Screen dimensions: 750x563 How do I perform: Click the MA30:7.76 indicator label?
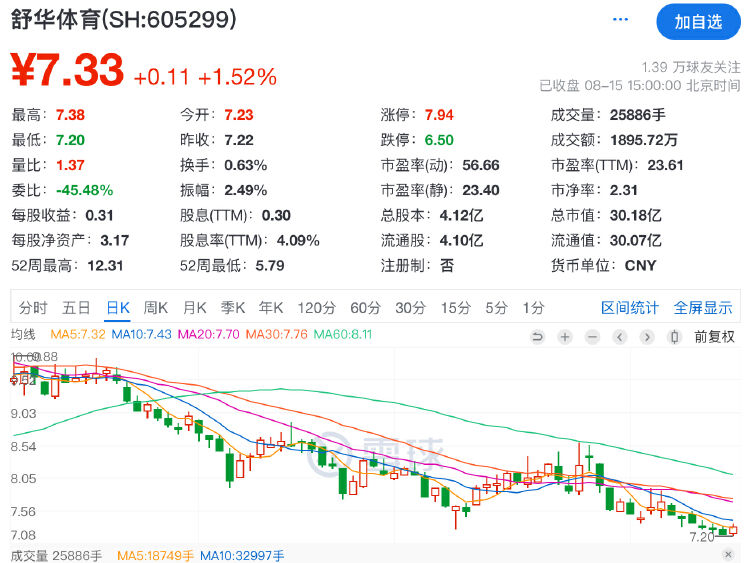[276, 334]
